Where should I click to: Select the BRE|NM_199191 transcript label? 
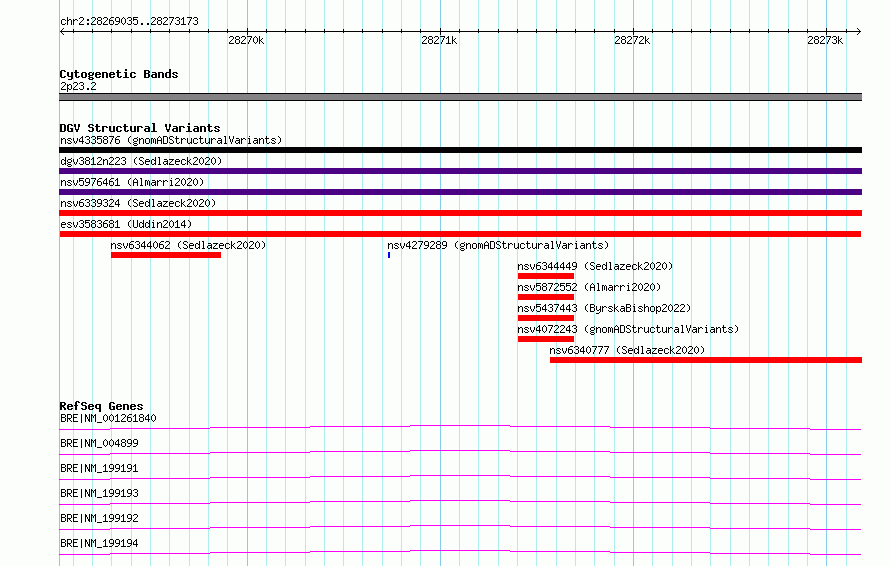[x=99, y=468]
